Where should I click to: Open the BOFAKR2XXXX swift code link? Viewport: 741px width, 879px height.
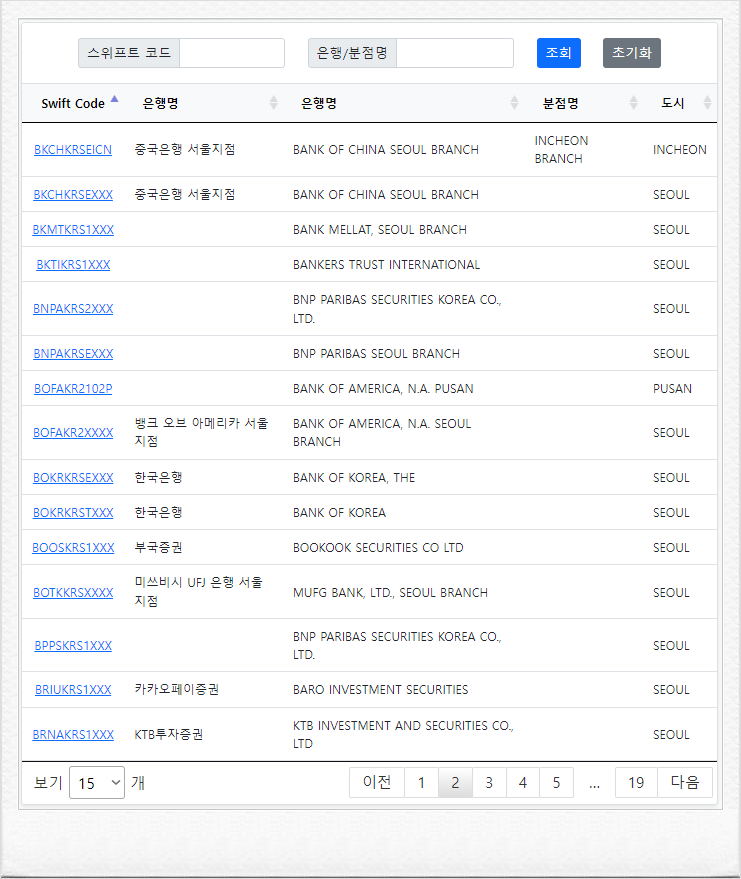[73, 433]
